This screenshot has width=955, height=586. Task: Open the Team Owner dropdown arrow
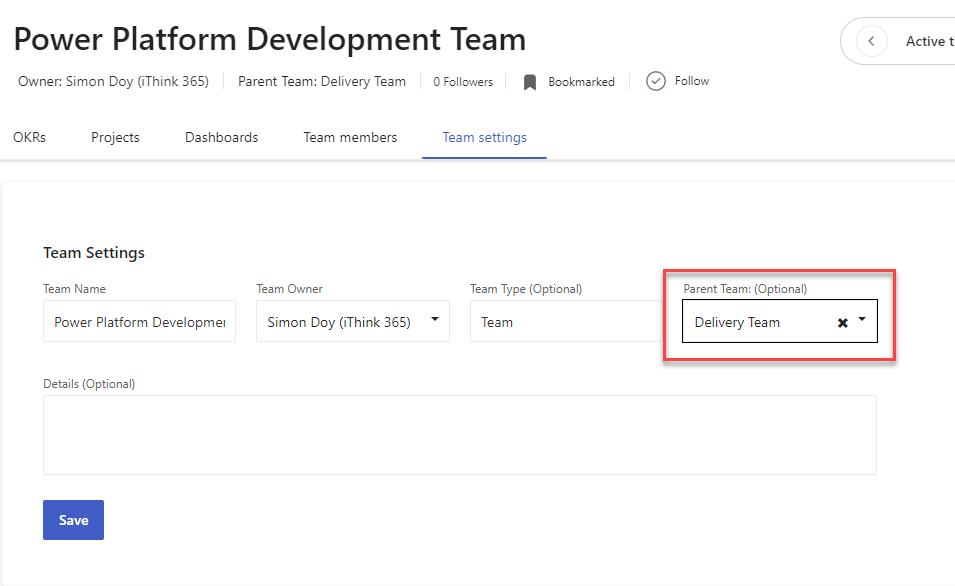point(435,321)
